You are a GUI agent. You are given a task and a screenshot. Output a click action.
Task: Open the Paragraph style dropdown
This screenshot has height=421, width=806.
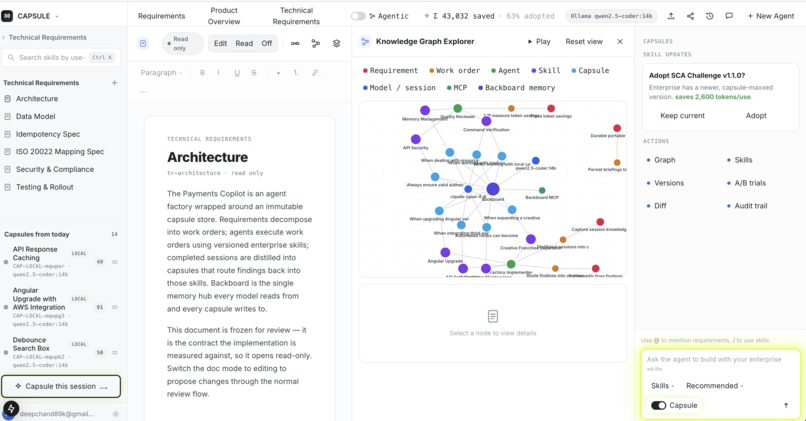point(161,73)
